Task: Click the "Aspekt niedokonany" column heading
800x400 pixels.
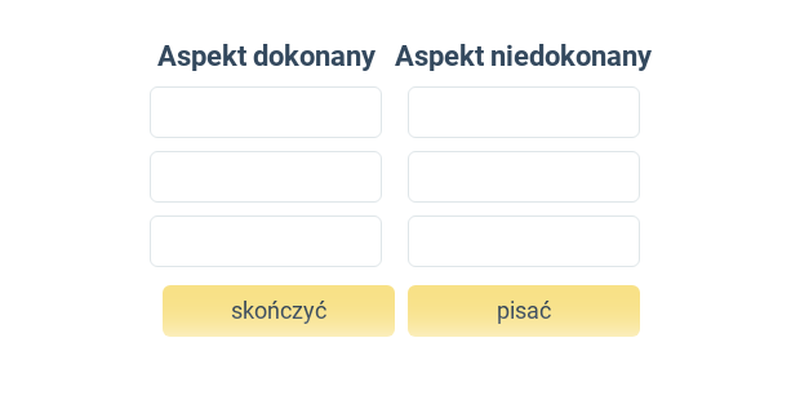Action: pyautogui.click(x=523, y=56)
